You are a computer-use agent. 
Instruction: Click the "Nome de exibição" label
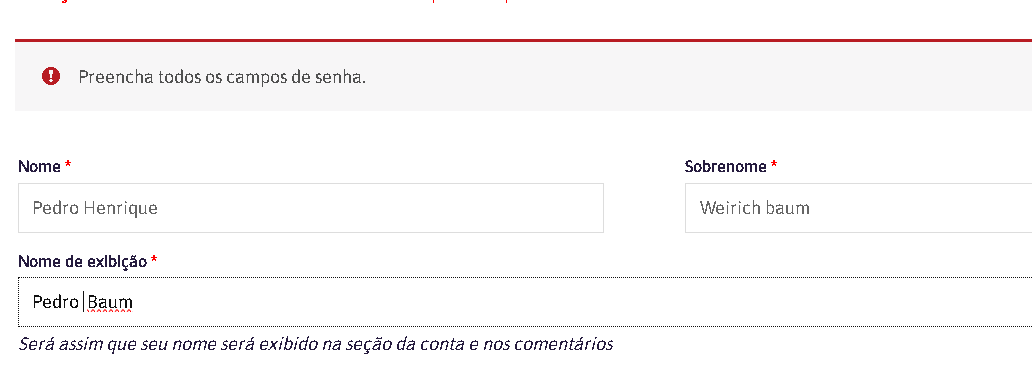(x=83, y=261)
